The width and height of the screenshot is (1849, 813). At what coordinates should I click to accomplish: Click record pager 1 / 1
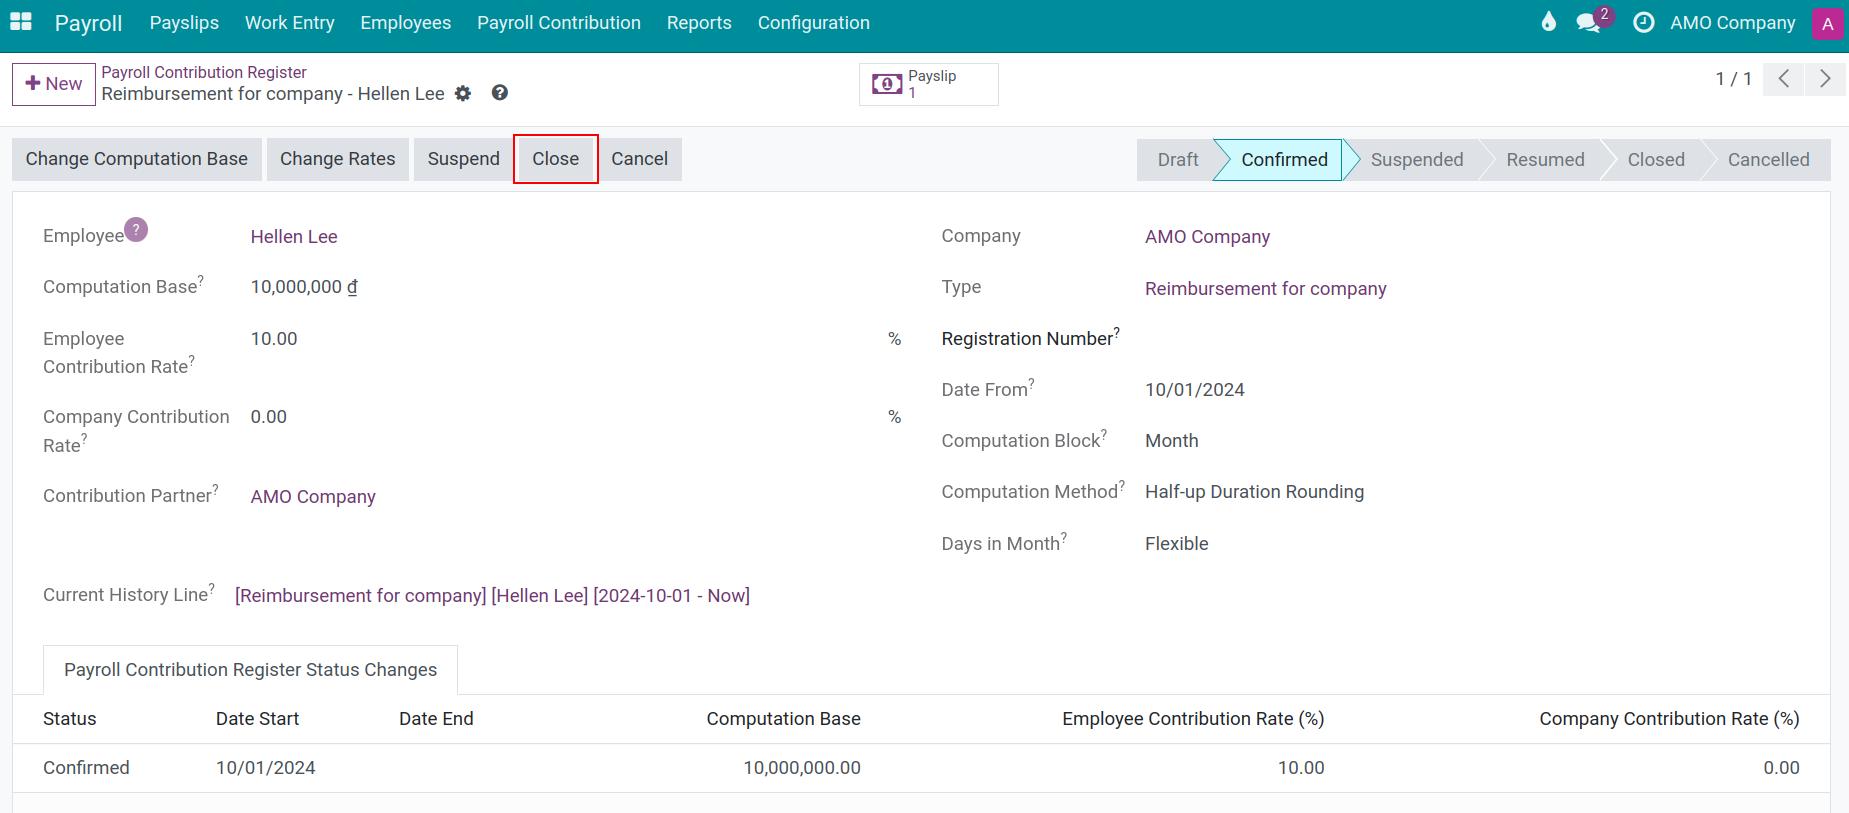coord(1733,79)
